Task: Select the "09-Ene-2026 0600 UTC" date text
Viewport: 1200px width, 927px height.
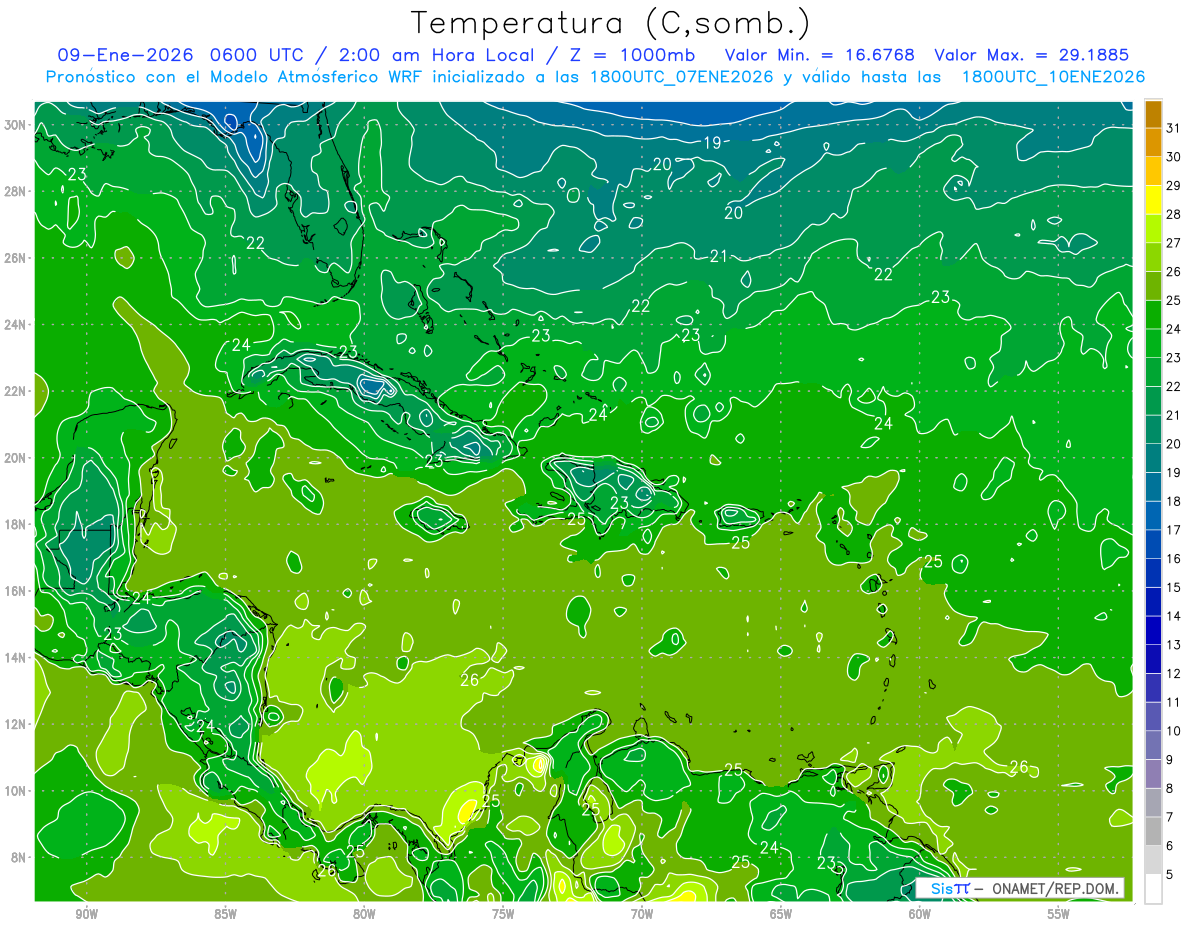Action: click(x=176, y=55)
